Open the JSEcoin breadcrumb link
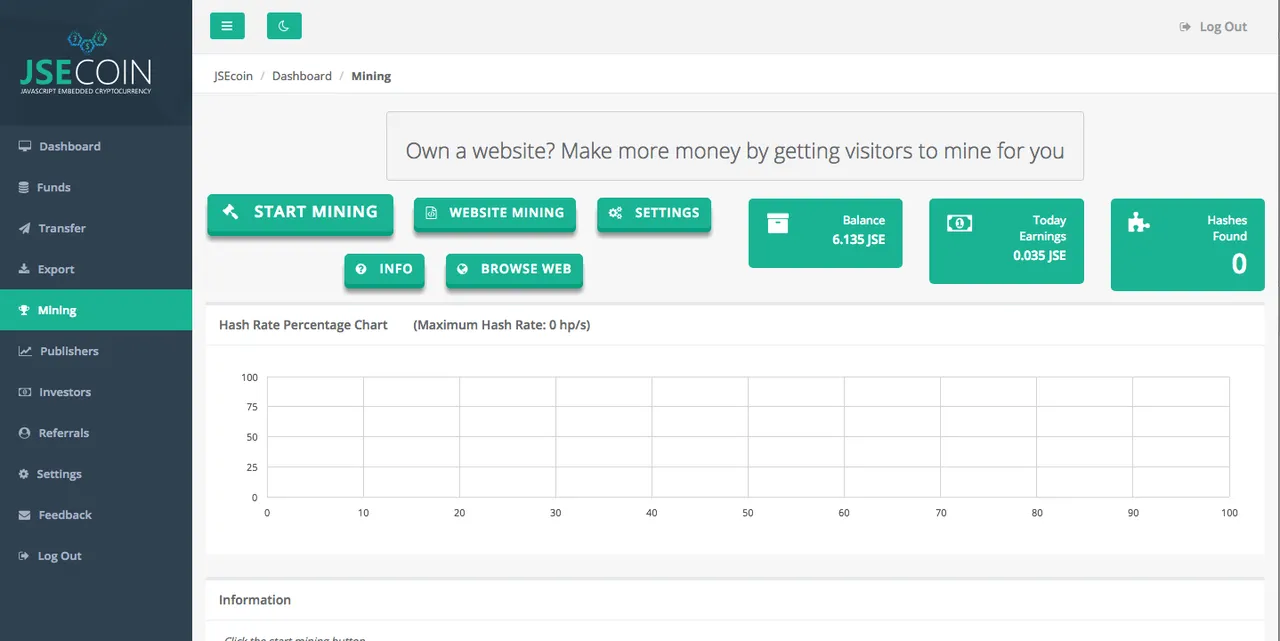 click(233, 76)
